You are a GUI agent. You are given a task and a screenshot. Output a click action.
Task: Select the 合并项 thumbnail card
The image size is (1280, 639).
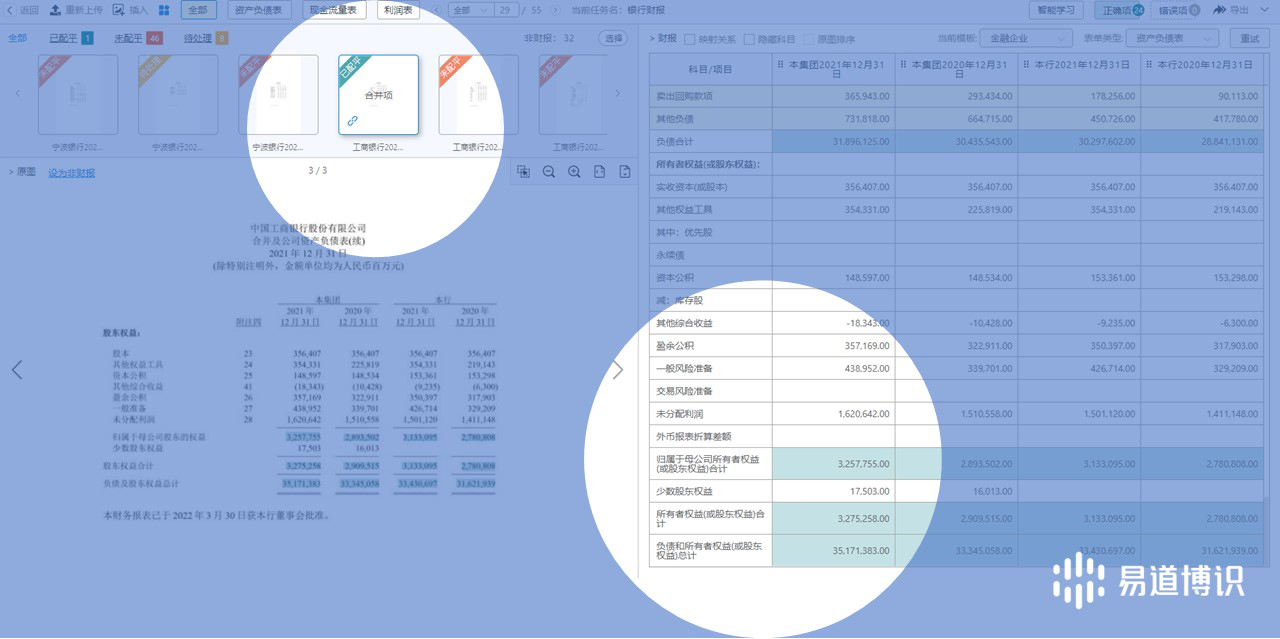(x=378, y=95)
